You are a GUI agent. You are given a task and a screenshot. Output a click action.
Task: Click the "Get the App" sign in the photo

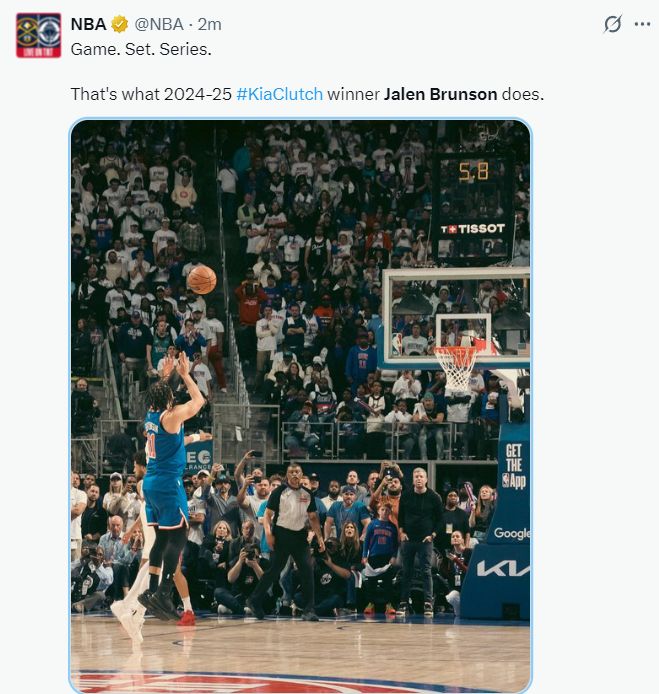click(x=514, y=466)
